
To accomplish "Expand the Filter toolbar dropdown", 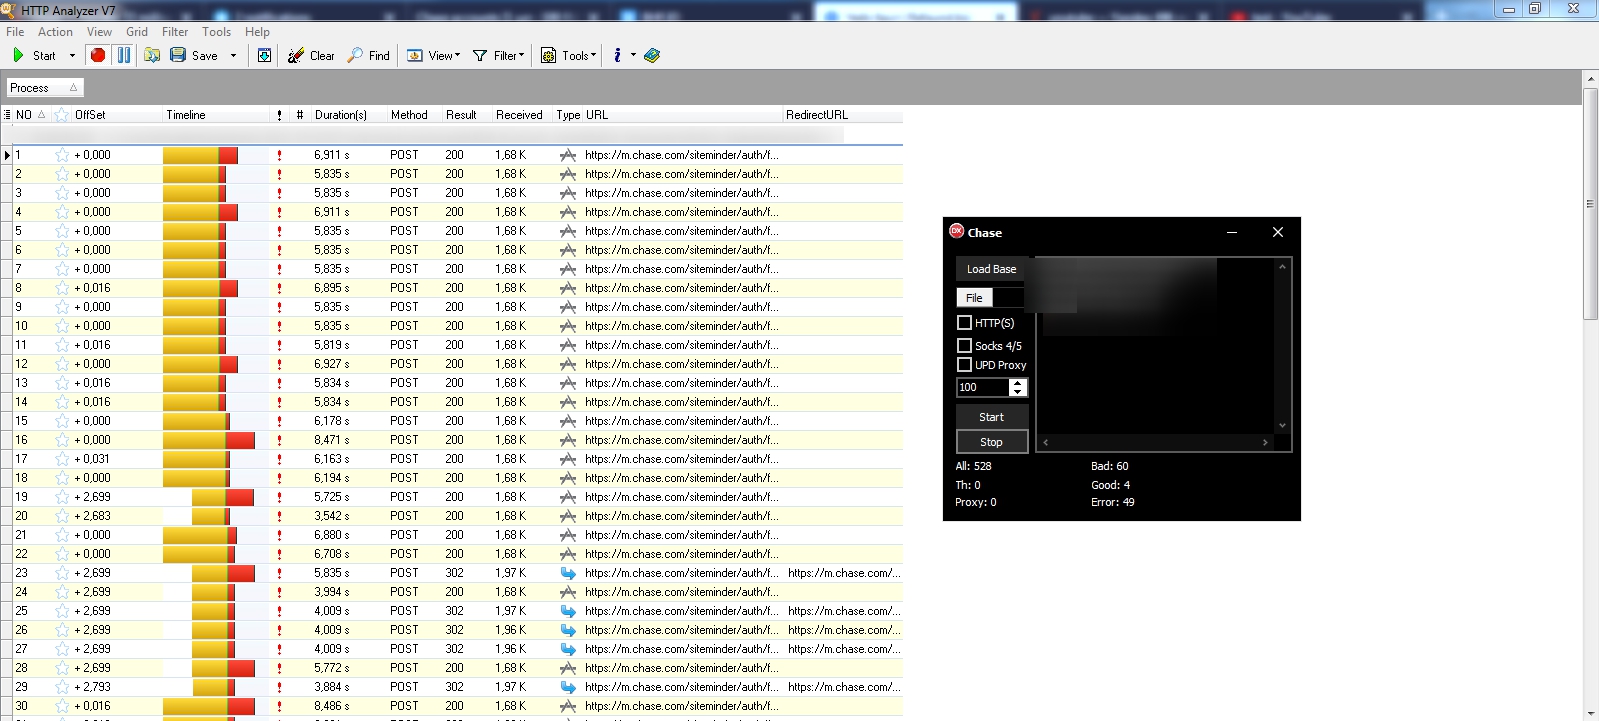I will click(x=521, y=56).
